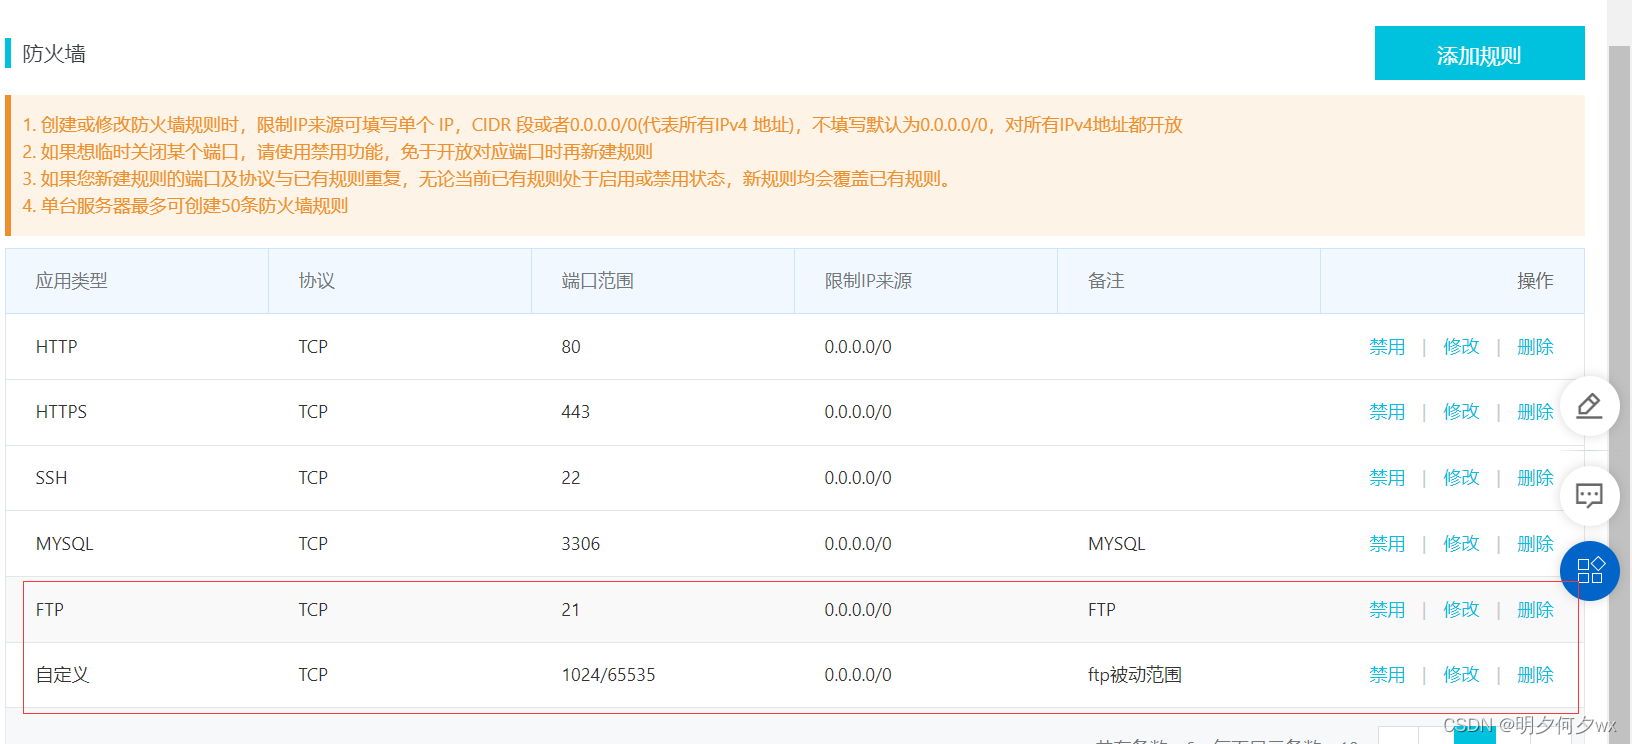The height and width of the screenshot is (744, 1632).
Task: Click the MYSQL remark cell
Action: coord(1117,544)
